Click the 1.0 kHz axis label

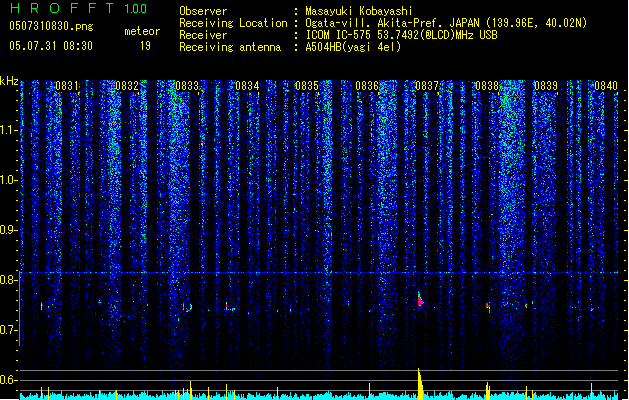pyautogui.click(x=8, y=180)
